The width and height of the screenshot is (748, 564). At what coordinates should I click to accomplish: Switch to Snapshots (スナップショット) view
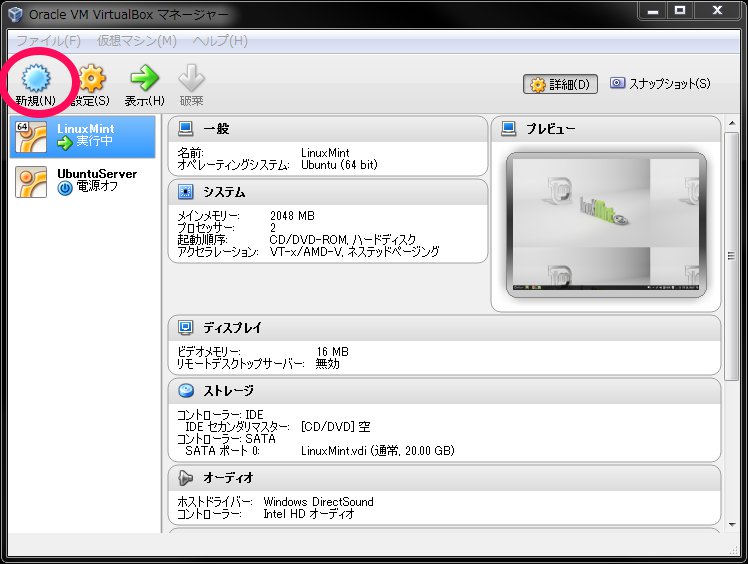click(660, 84)
